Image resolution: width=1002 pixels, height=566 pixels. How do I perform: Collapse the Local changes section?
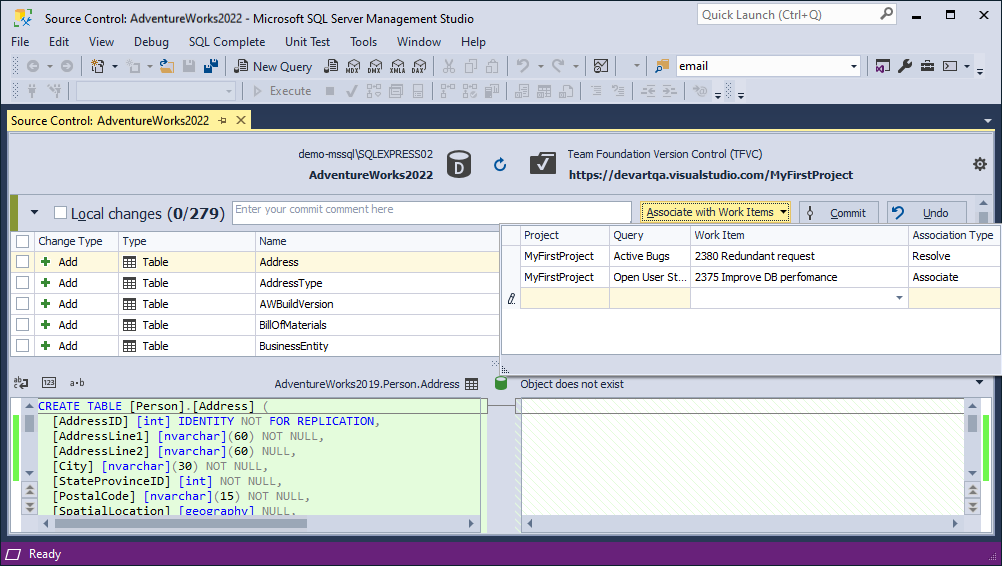tap(35, 212)
